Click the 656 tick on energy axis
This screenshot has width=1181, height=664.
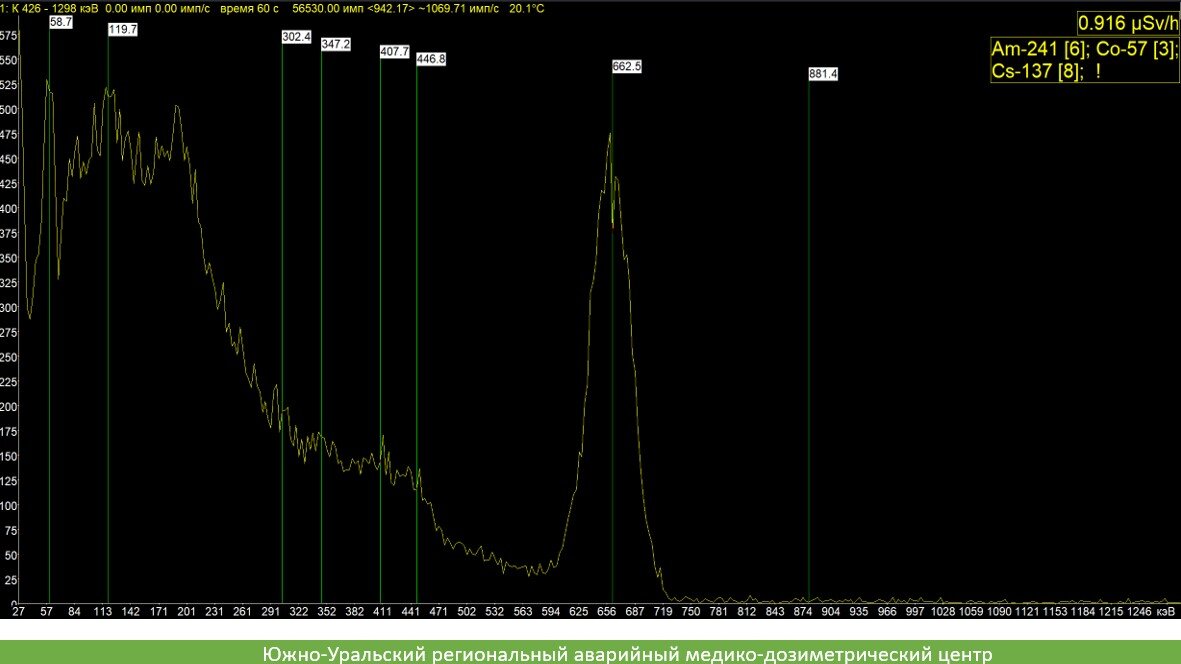606,612
